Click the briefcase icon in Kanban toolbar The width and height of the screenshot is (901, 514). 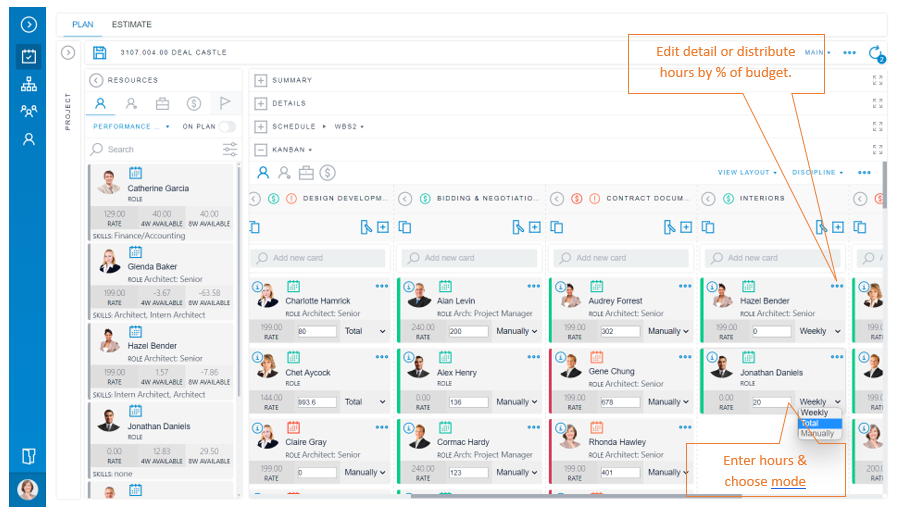click(306, 172)
